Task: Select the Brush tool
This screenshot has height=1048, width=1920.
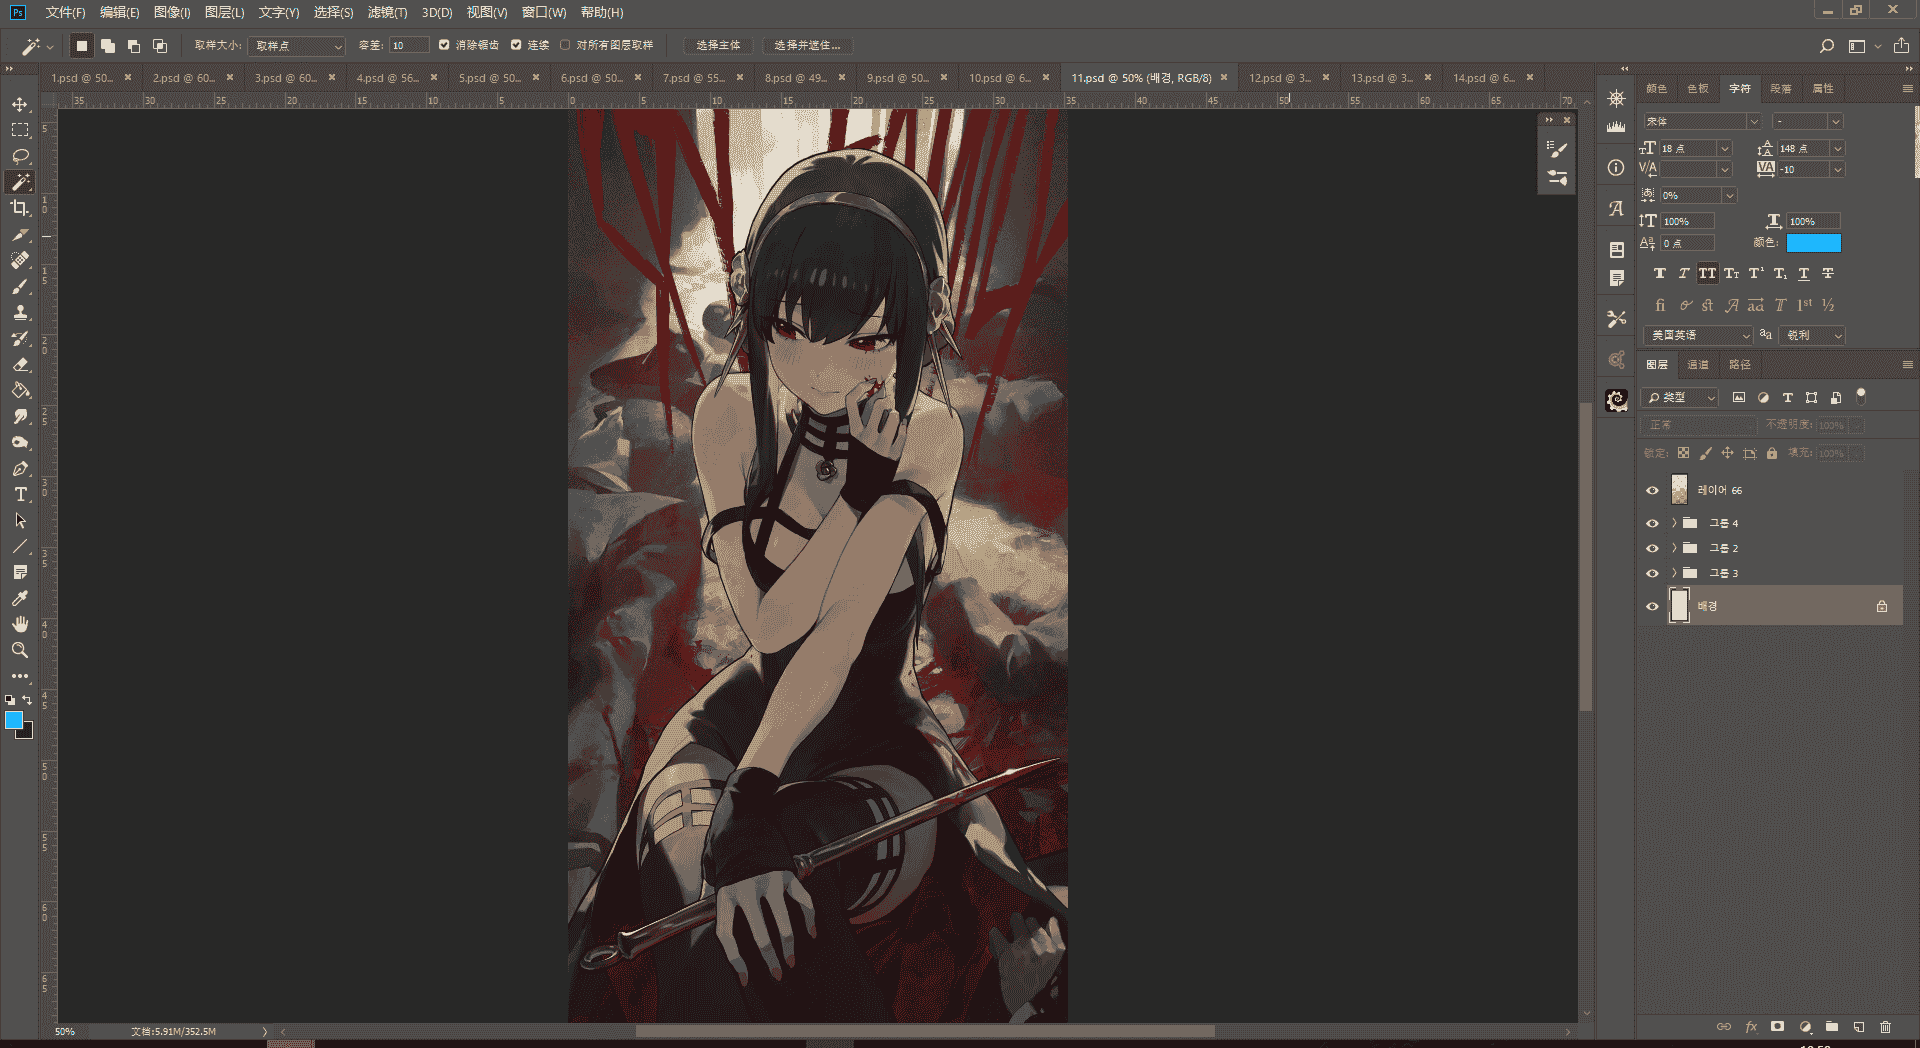Action: click(20, 286)
